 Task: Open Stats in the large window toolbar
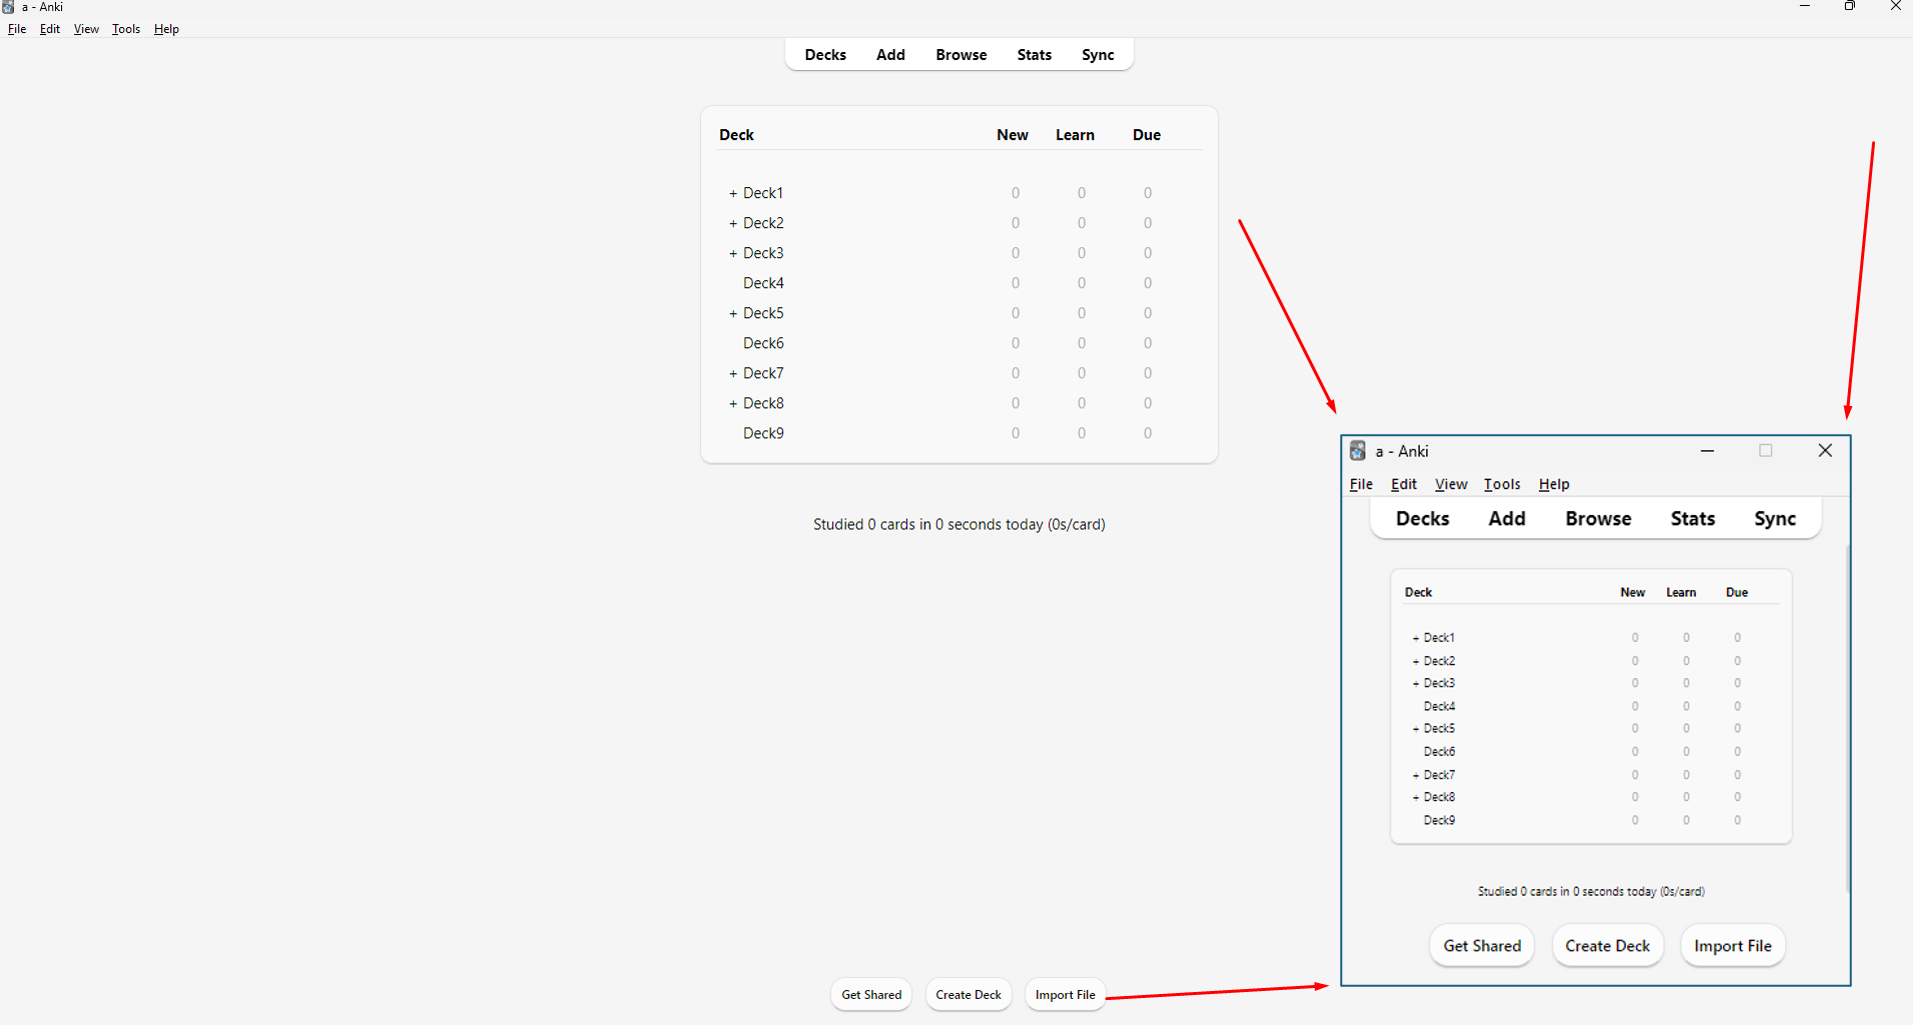pyautogui.click(x=1034, y=55)
